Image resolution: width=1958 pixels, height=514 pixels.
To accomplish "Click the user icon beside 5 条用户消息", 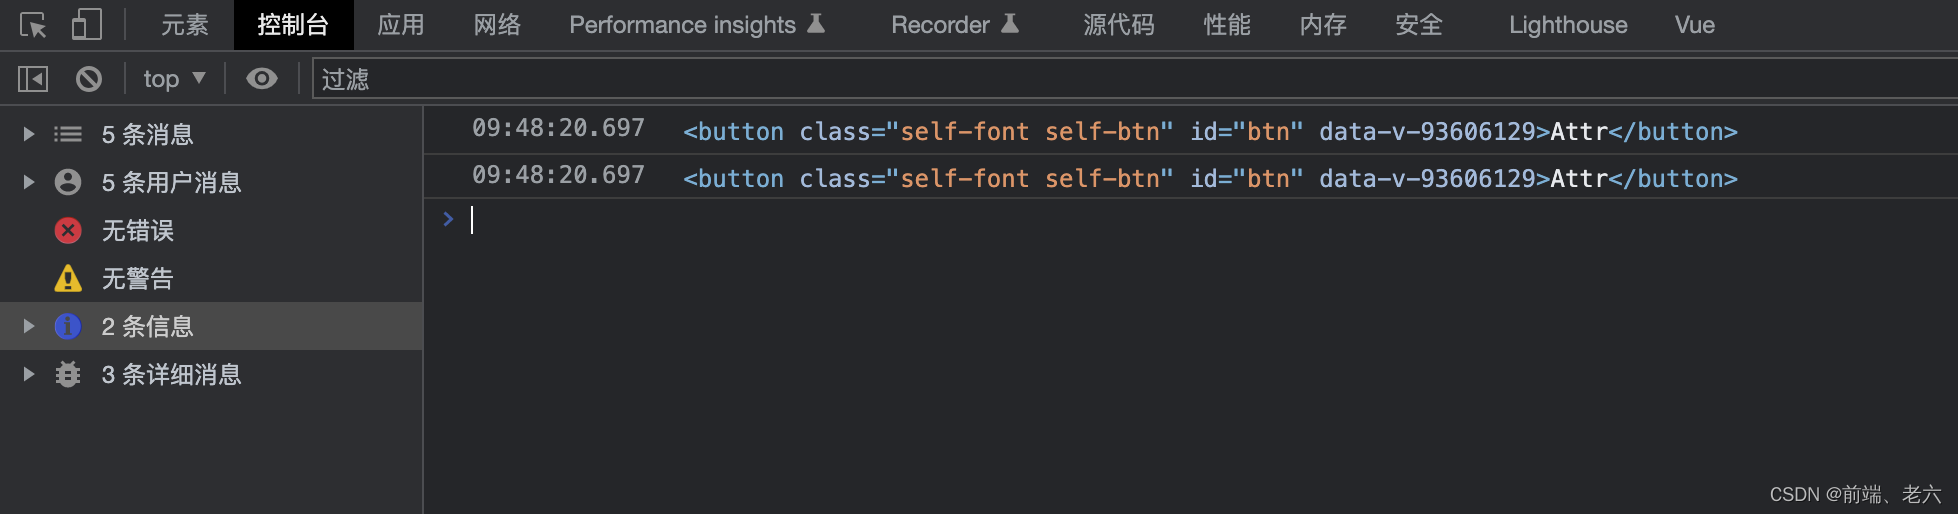I will [68, 182].
